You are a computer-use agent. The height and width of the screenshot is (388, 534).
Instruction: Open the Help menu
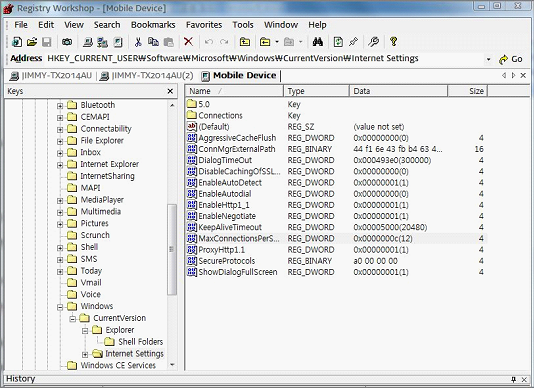(317, 25)
